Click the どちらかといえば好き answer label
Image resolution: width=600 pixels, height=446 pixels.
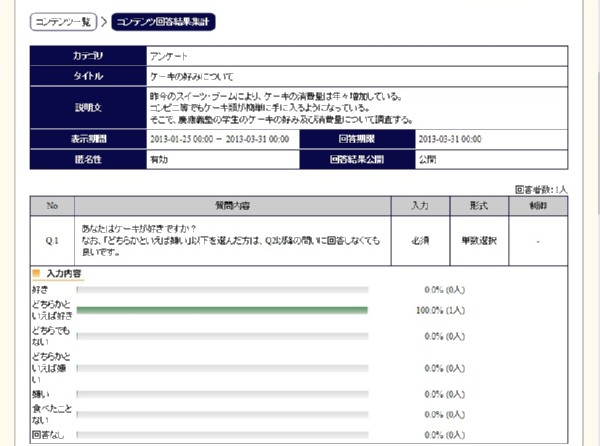(x=50, y=310)
